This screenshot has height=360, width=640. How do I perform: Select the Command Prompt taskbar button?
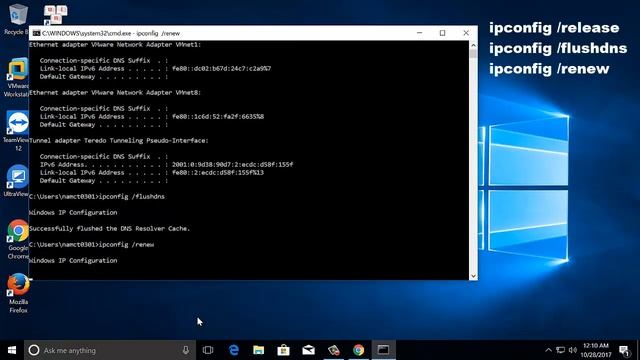(x=383, y=350)
